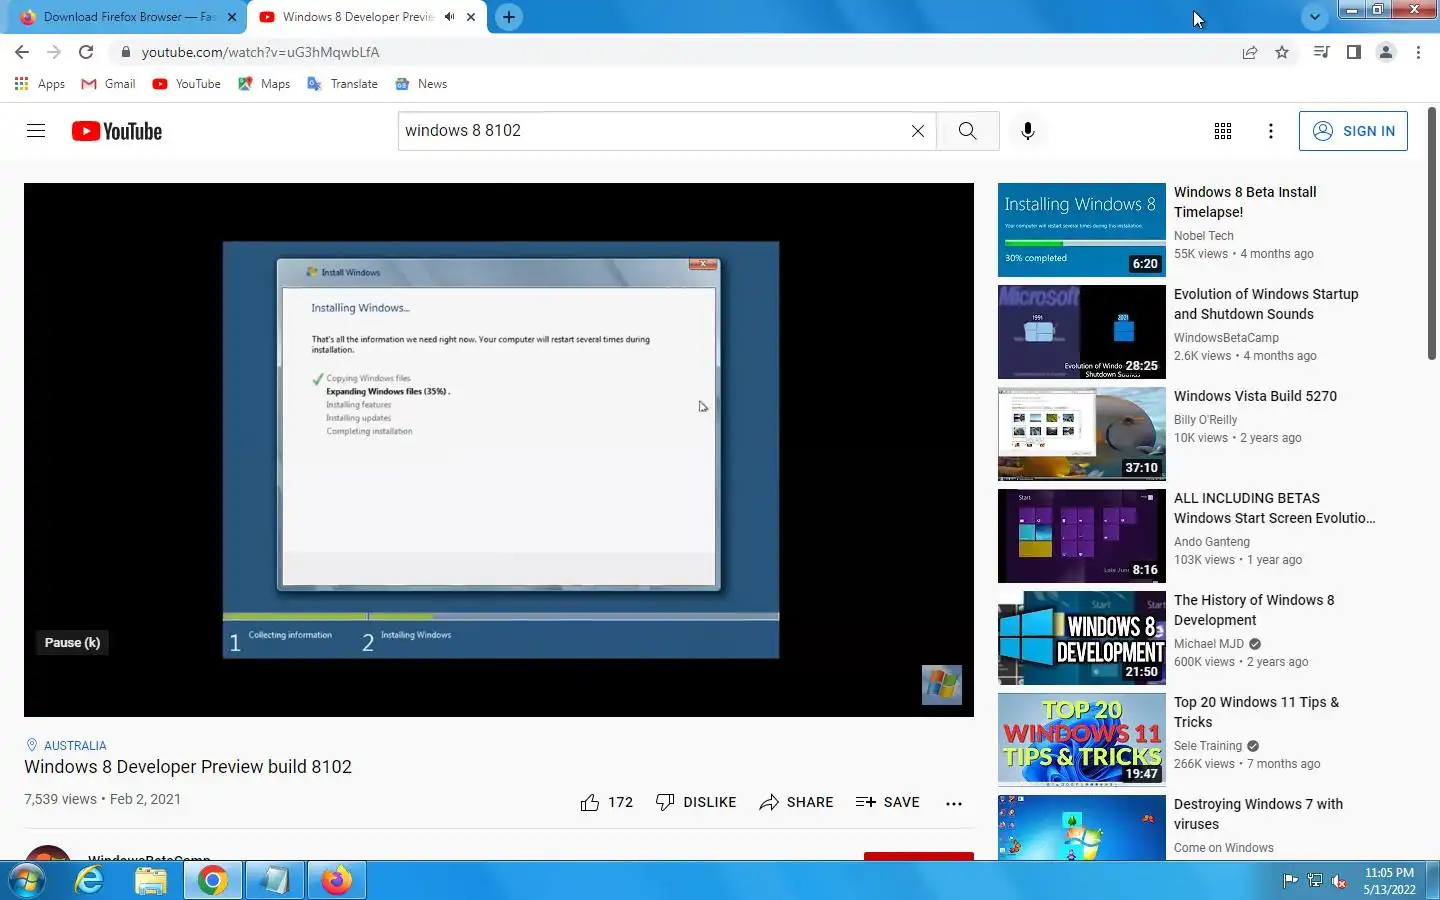Open Apps bookmark shortcut

click(x=40, y=84)
